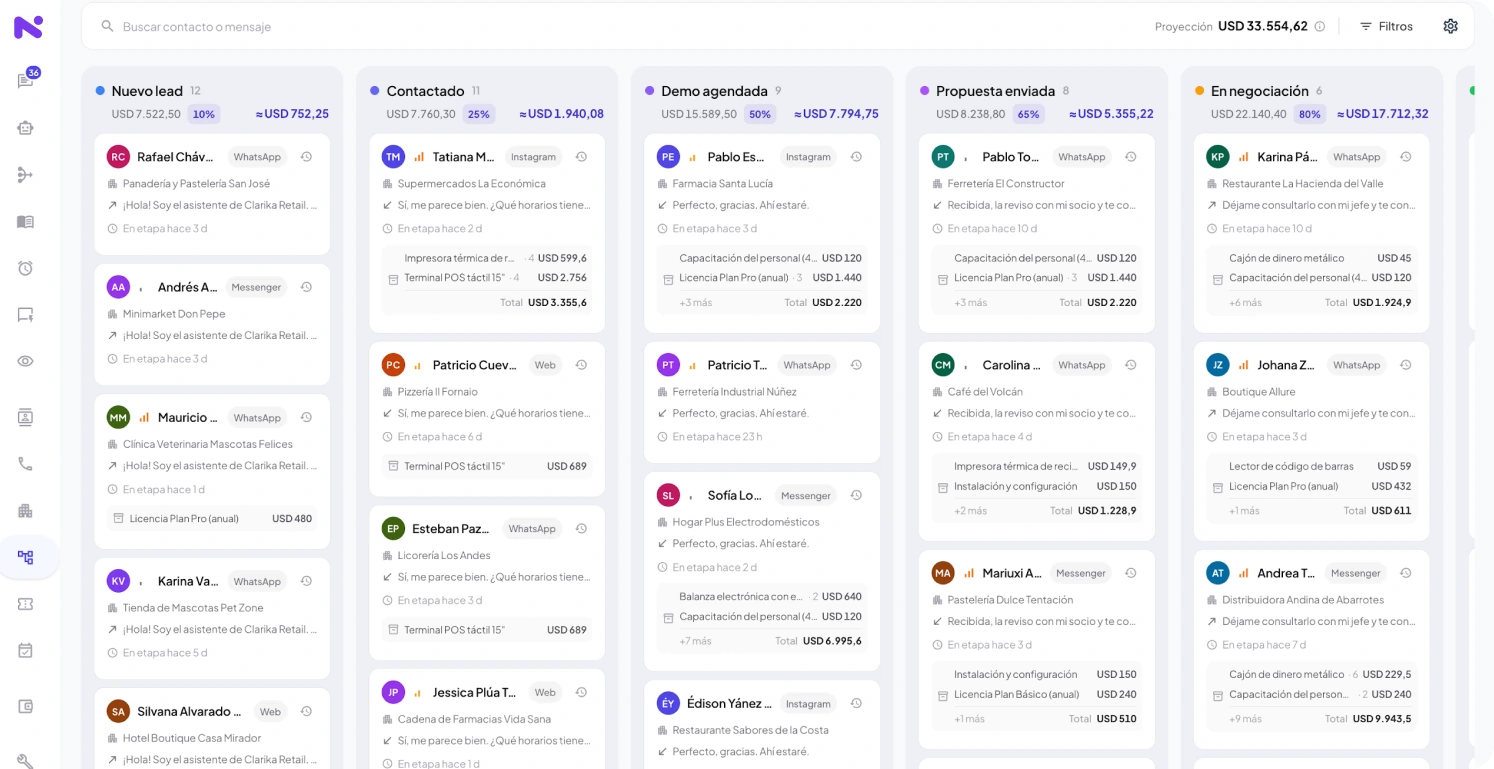1494x769 pixels.
Task: Open history icon on Tatiana M... card
Action: point(581,157)
